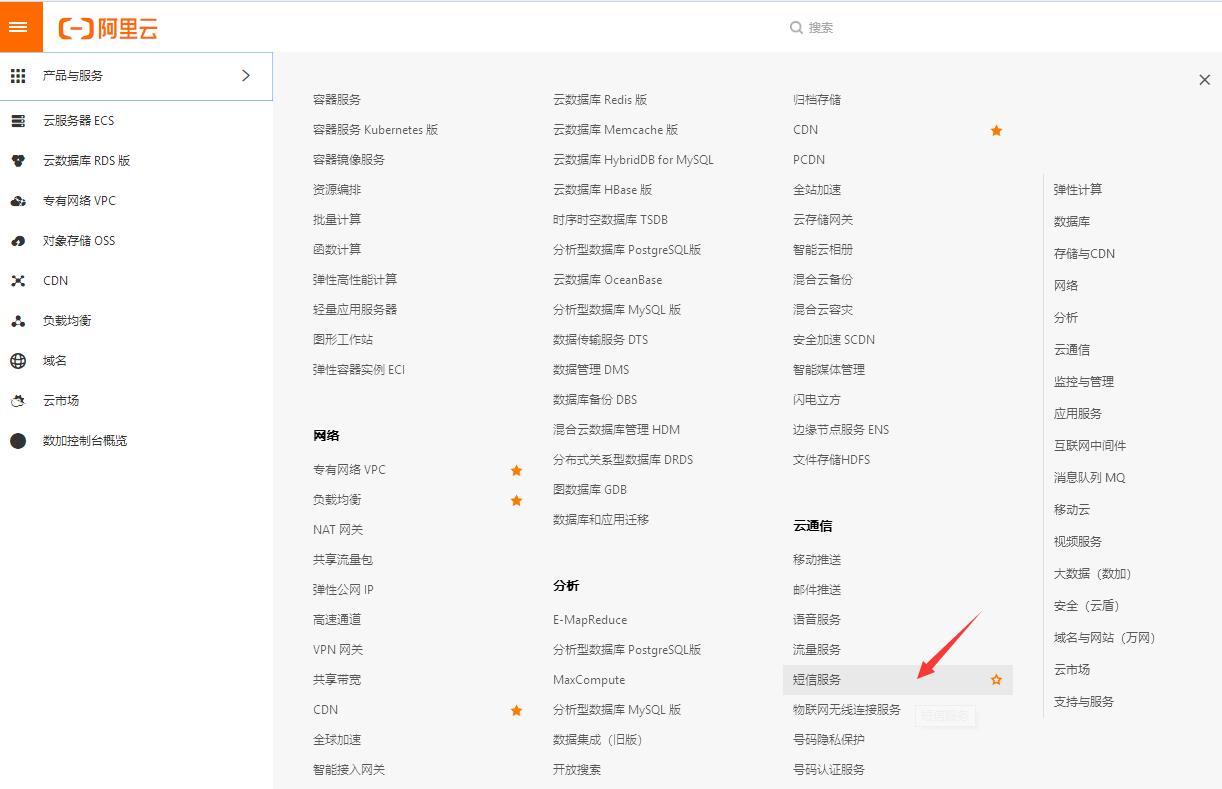Screen dimensions: 1222x789
Task: Click the CDN sidebar icon
Action: point(18,281)
